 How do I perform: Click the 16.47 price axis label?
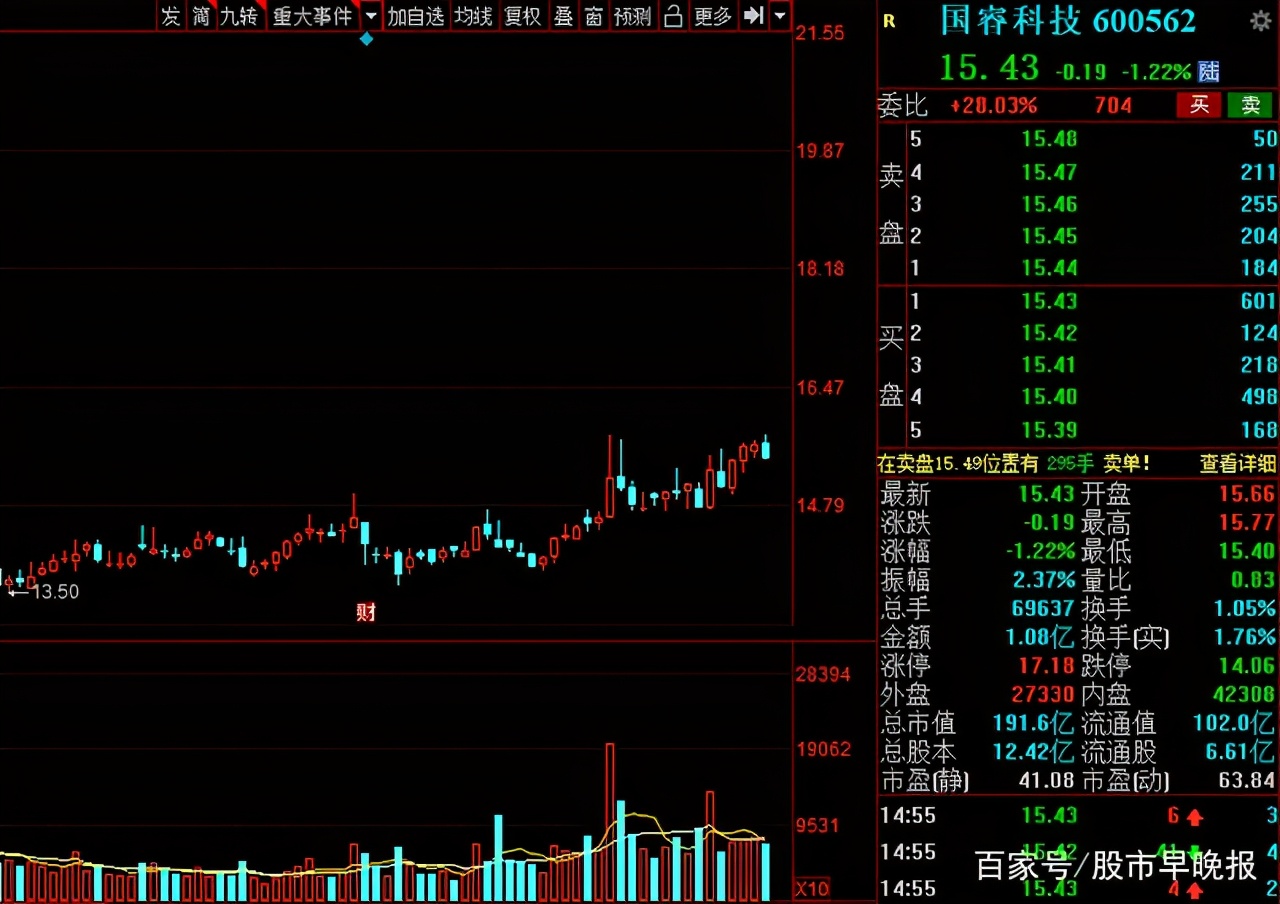point(820,387)
